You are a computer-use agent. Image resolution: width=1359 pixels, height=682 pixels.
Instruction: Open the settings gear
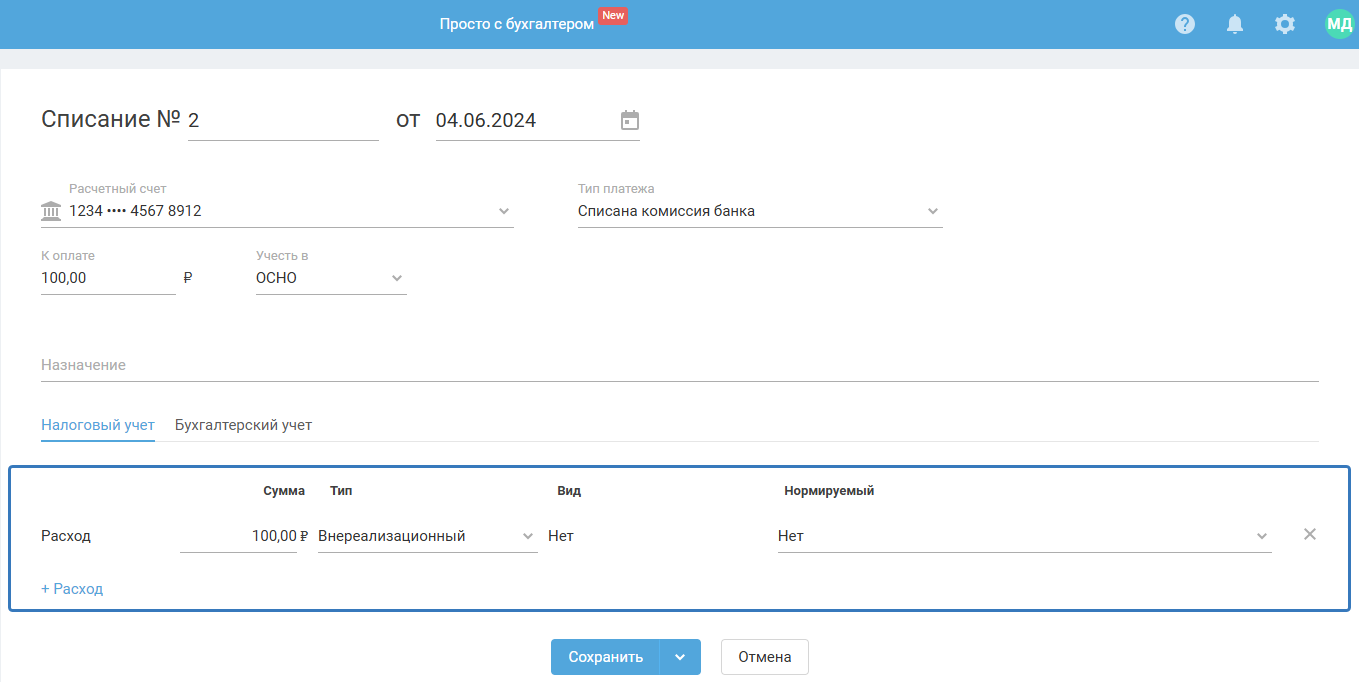(1285, 24)
